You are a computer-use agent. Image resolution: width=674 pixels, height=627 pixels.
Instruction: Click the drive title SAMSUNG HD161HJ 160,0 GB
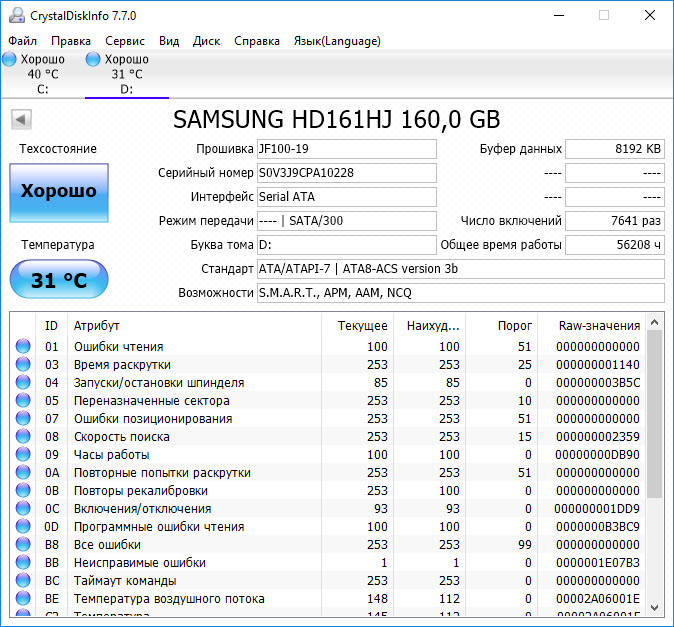tap(337, 119)
